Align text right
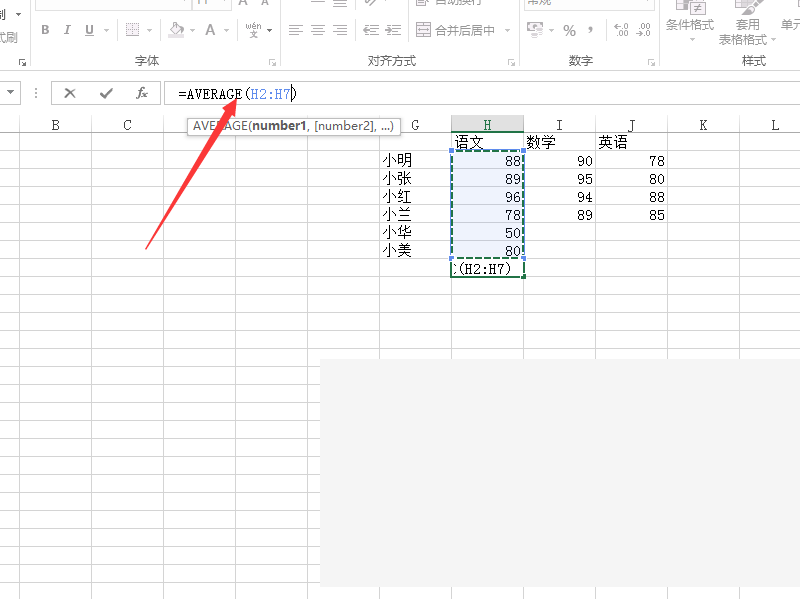The height and width of the screenshot is (599, 800). point(340,31)
